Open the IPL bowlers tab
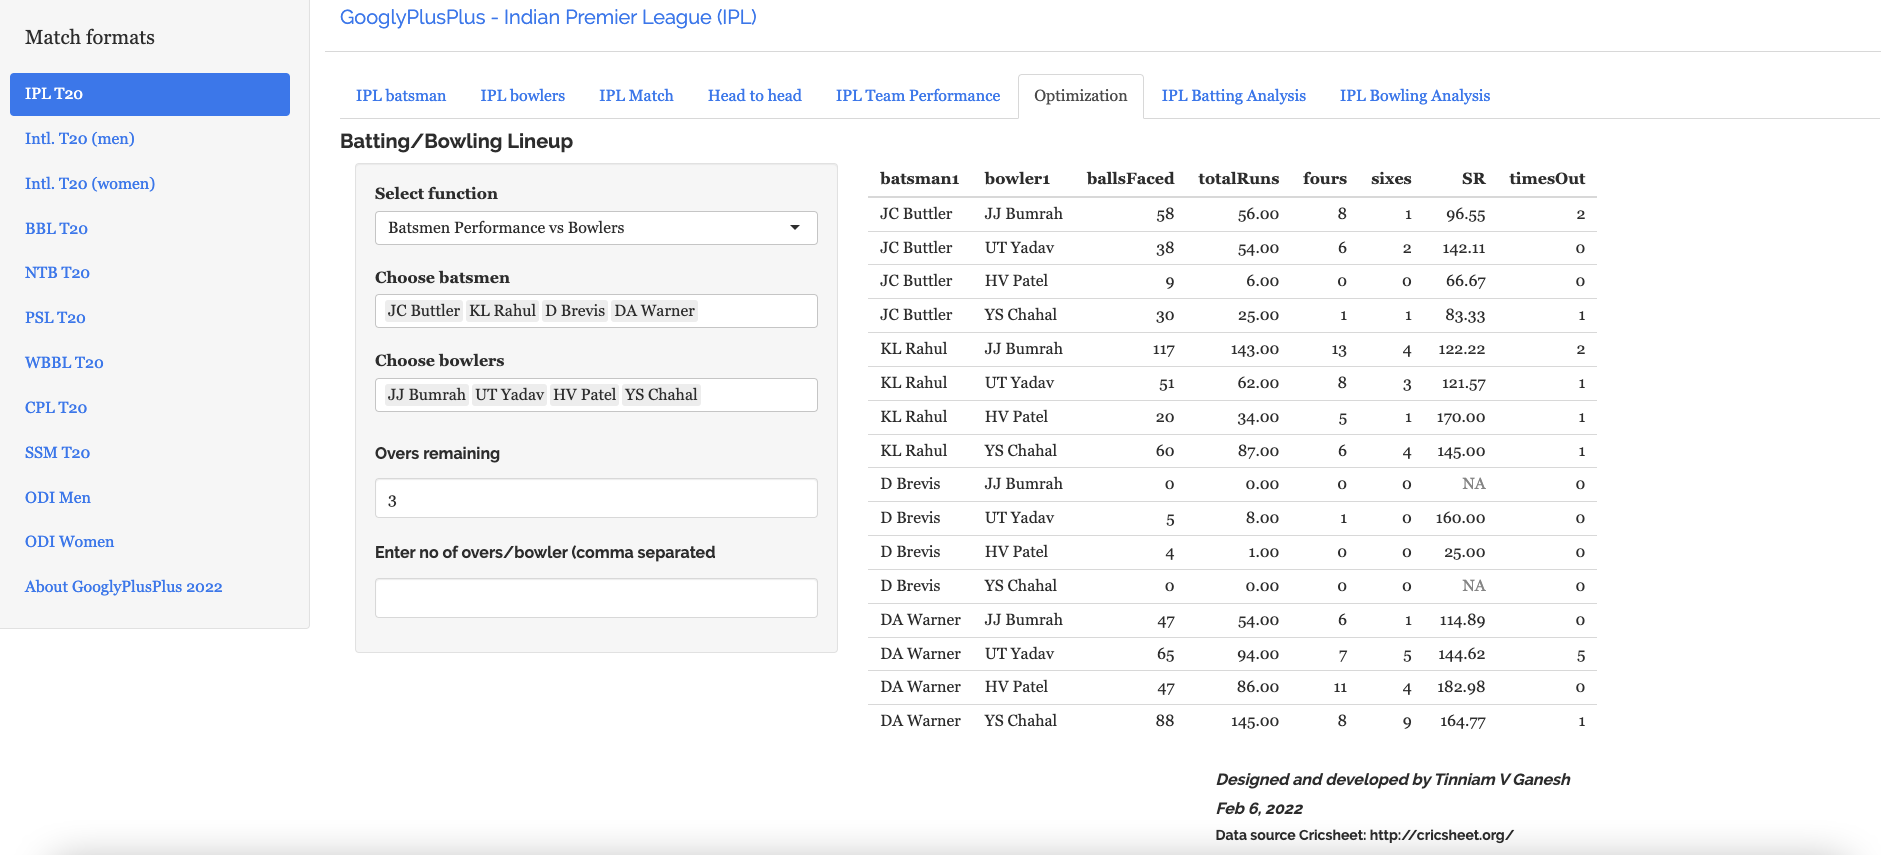 pyautogui.click(x=522, y=96)
